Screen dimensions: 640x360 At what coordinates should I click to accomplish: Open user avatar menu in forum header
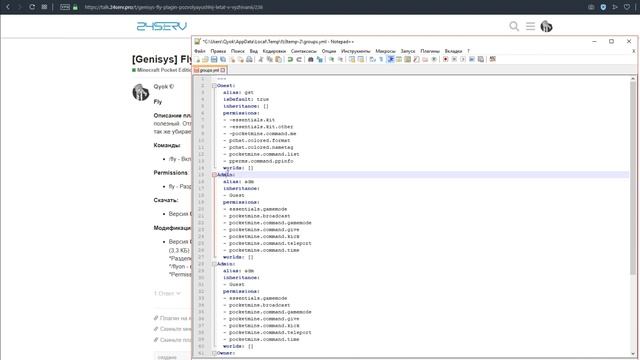[x=546, y=27]
